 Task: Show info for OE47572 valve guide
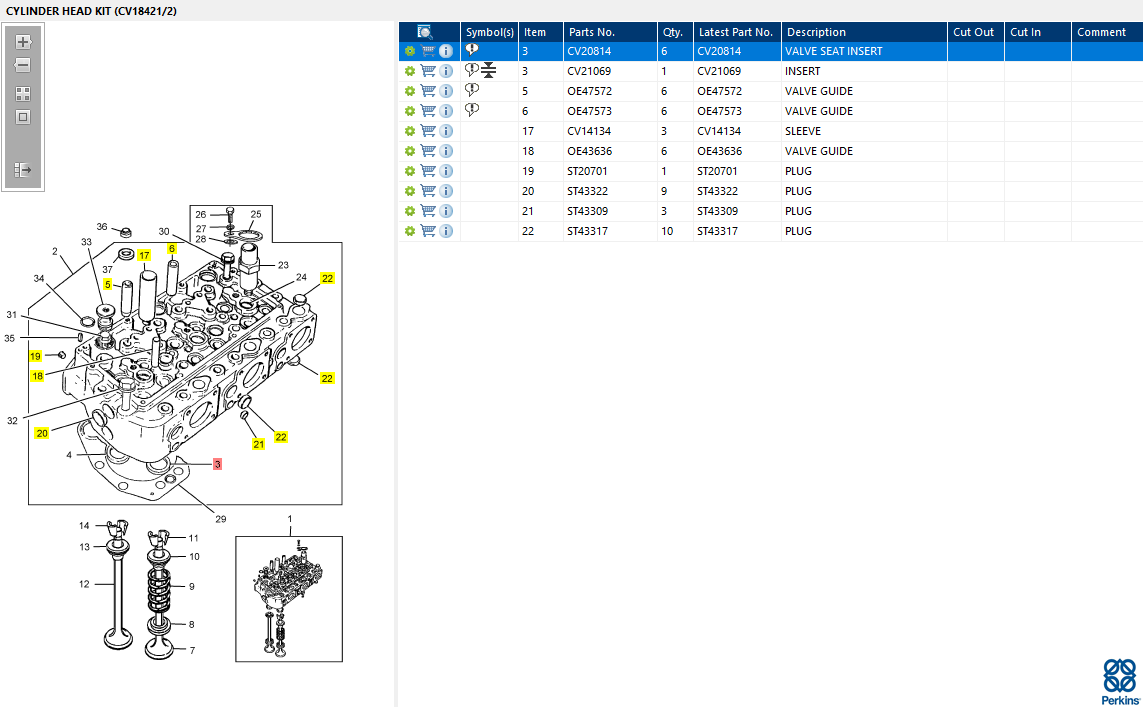click(x=446, y=91)
